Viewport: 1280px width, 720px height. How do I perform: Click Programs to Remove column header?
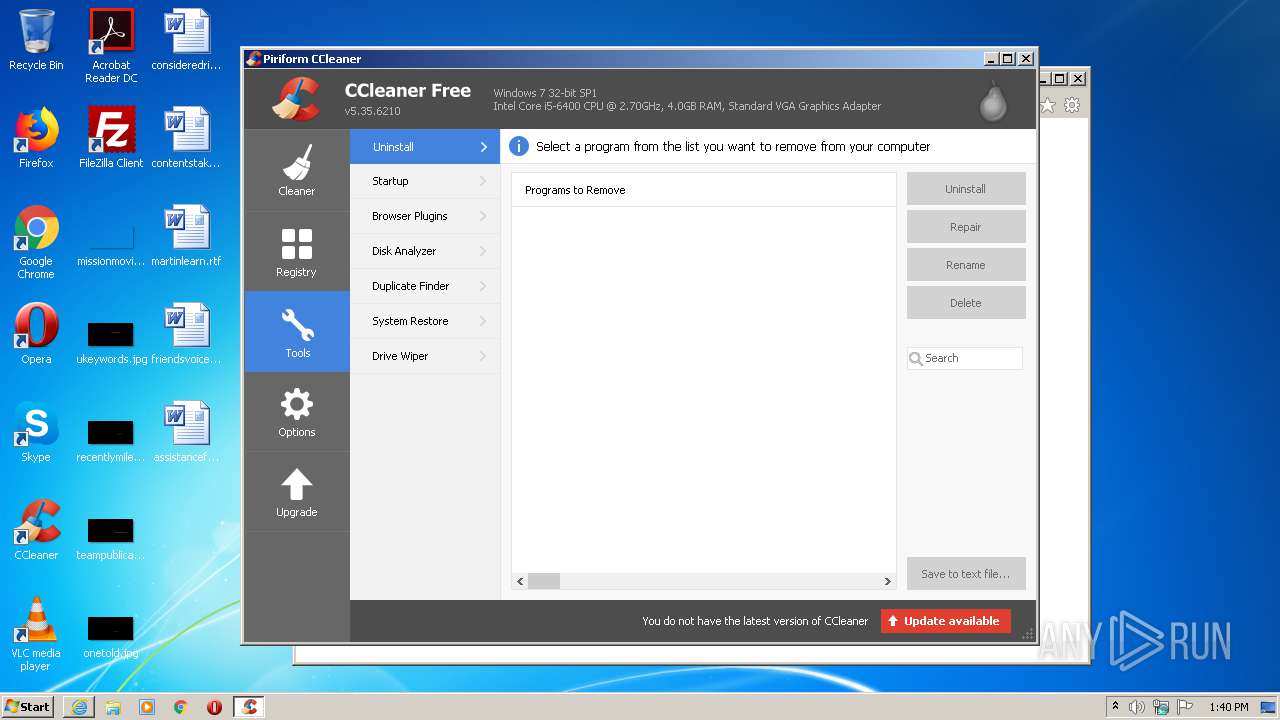point(704,190)
